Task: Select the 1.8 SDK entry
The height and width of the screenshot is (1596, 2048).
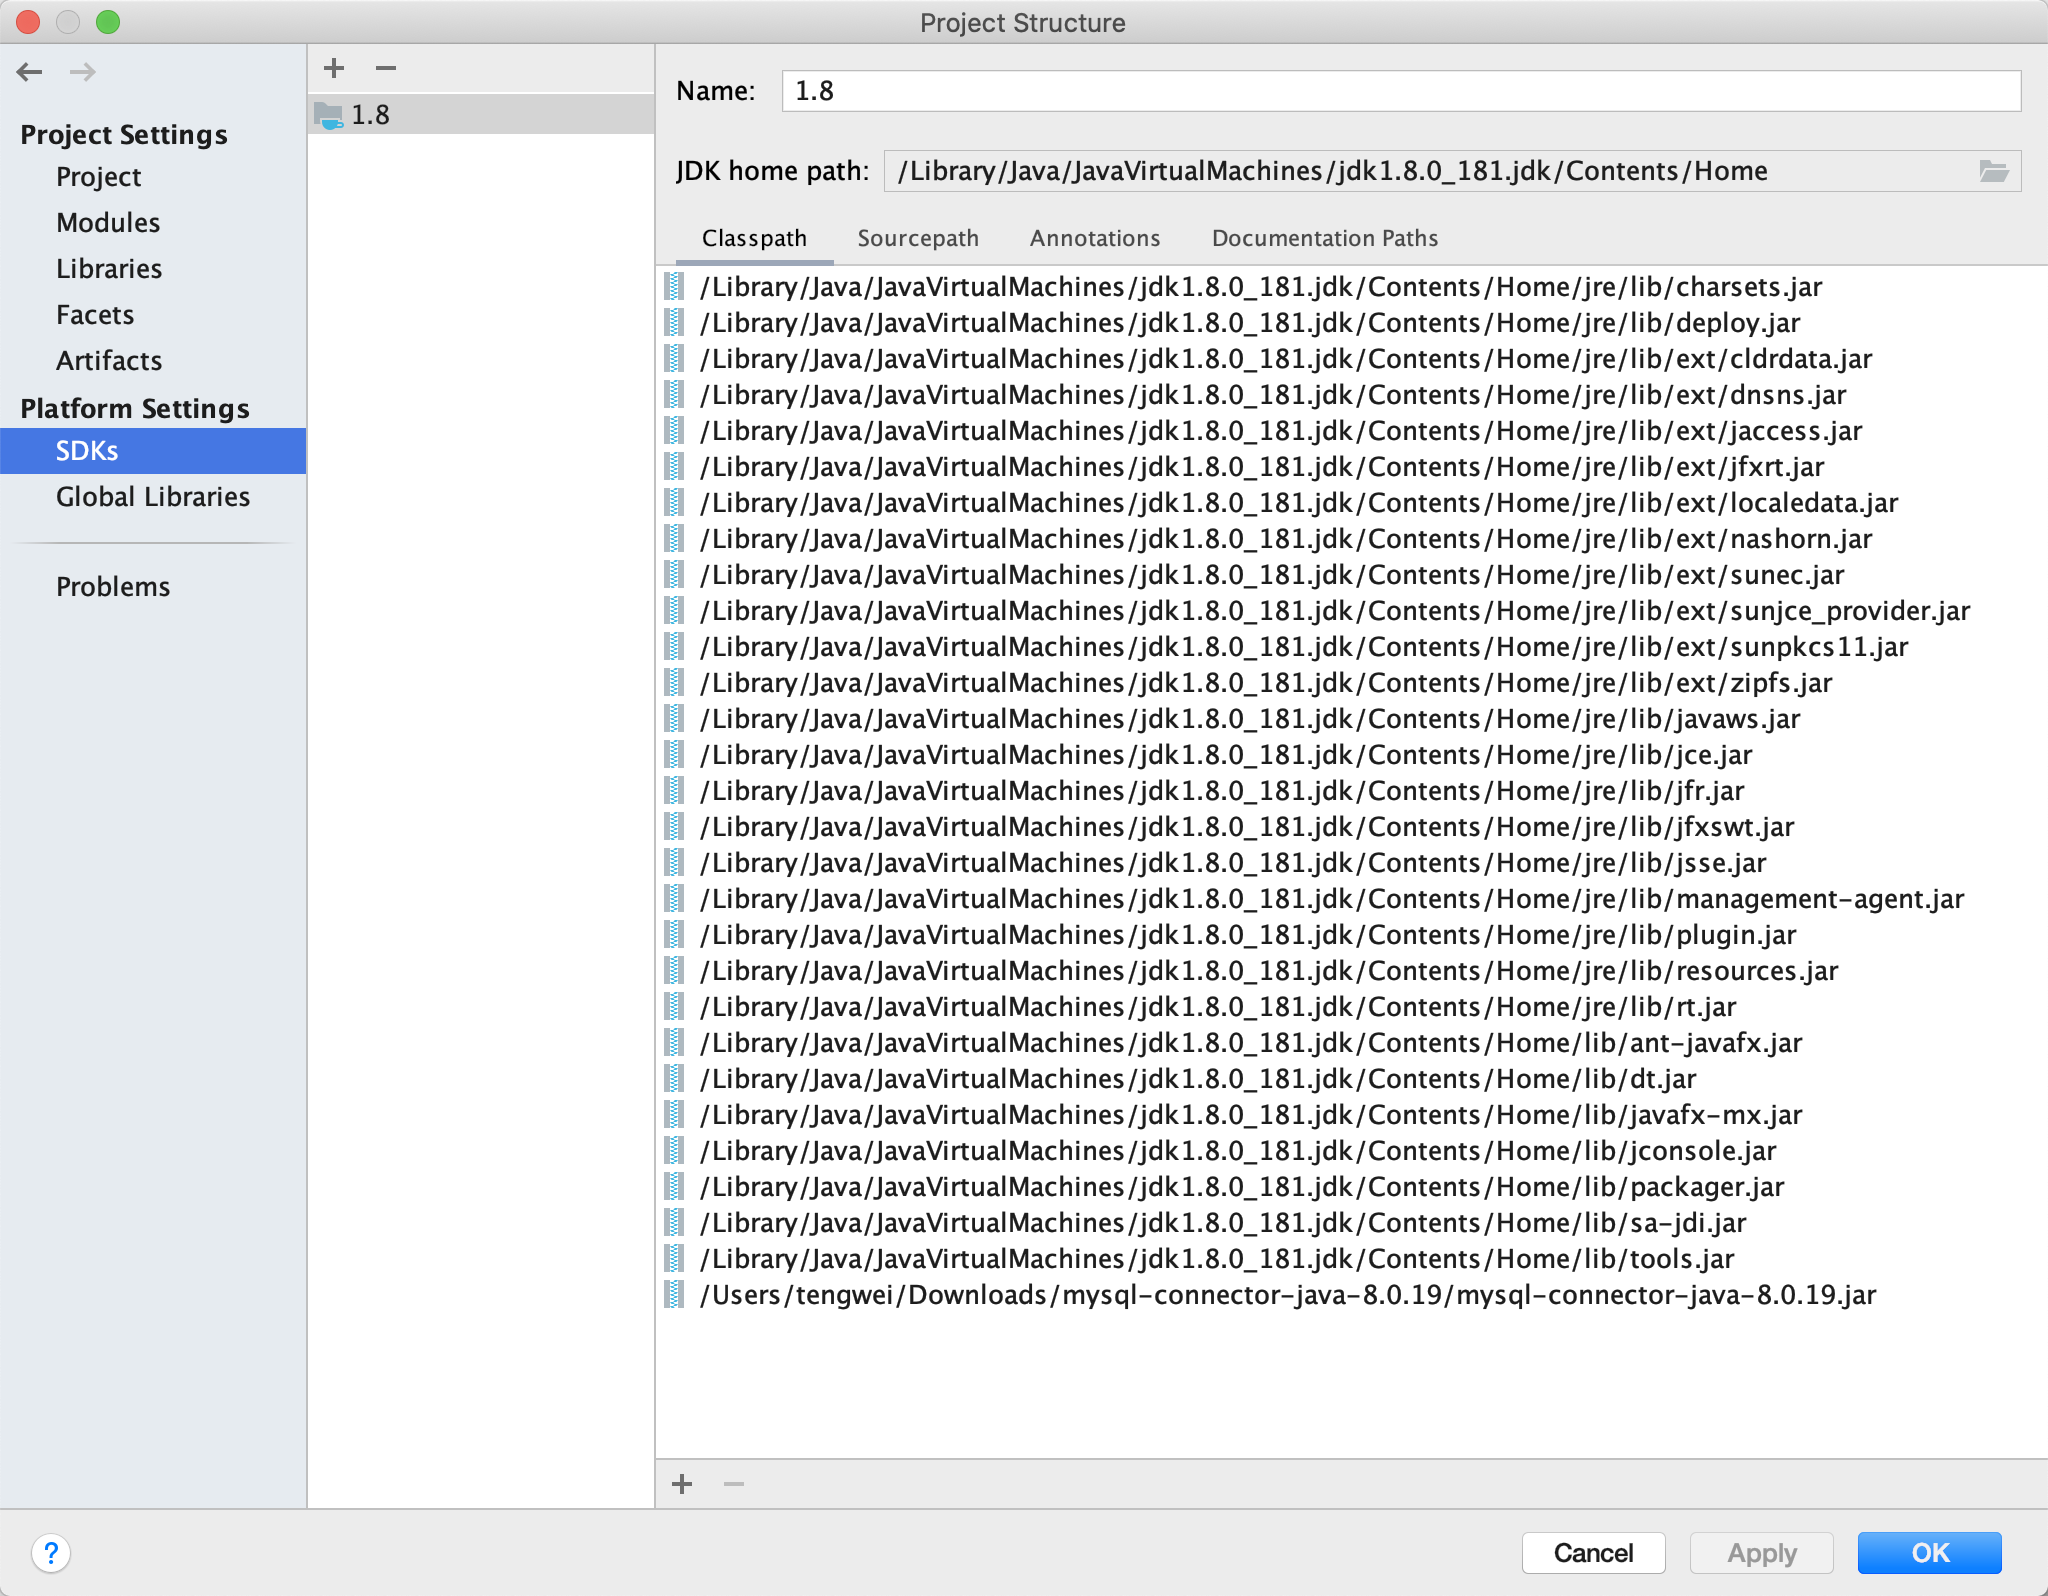Action: 371,115
